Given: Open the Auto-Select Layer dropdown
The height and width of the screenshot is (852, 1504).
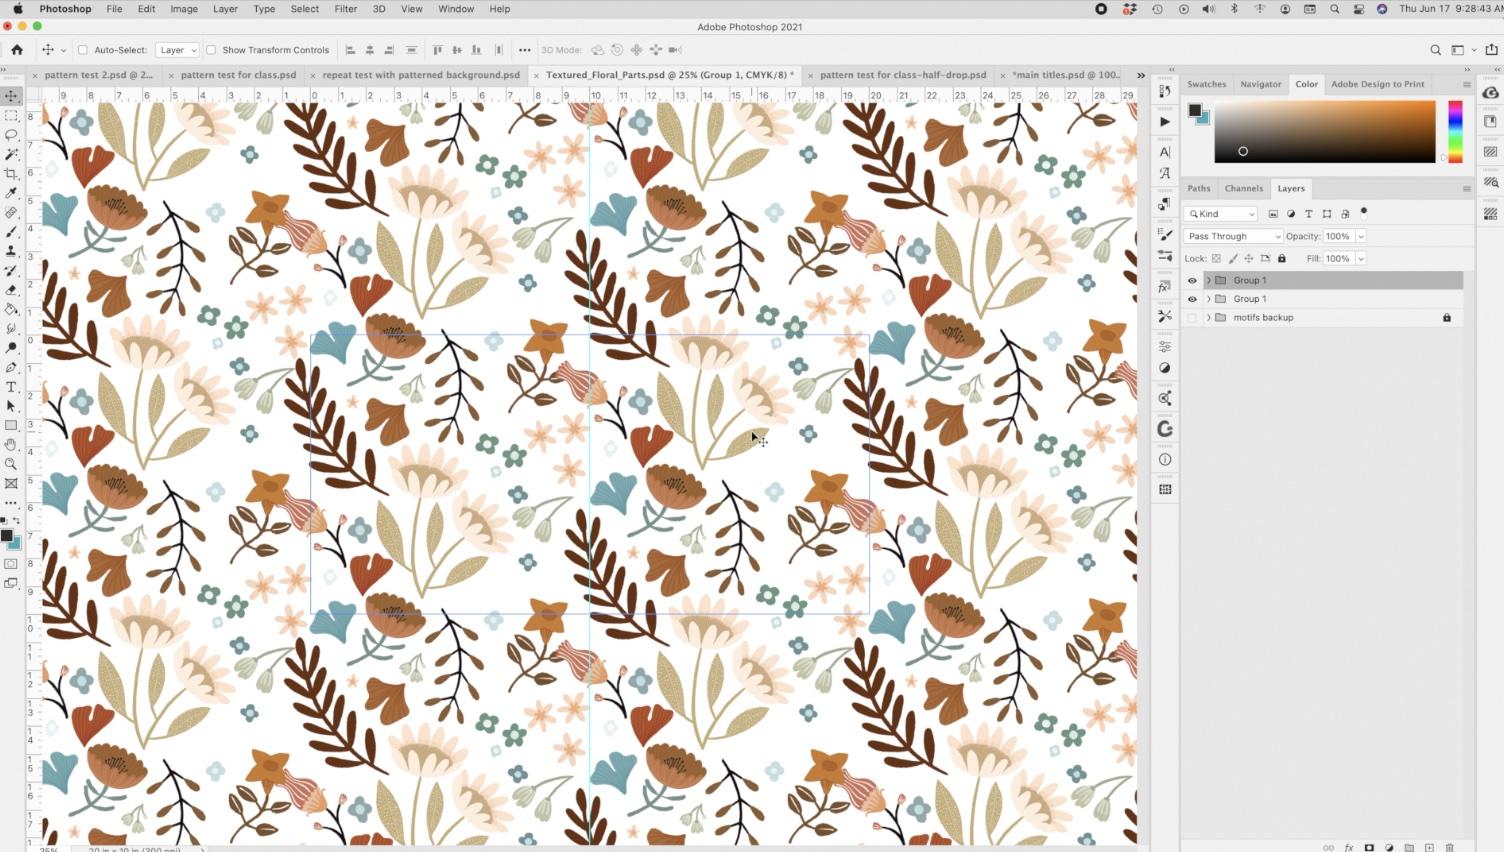Looking at the screenshot, I should (x=178, y=50).
